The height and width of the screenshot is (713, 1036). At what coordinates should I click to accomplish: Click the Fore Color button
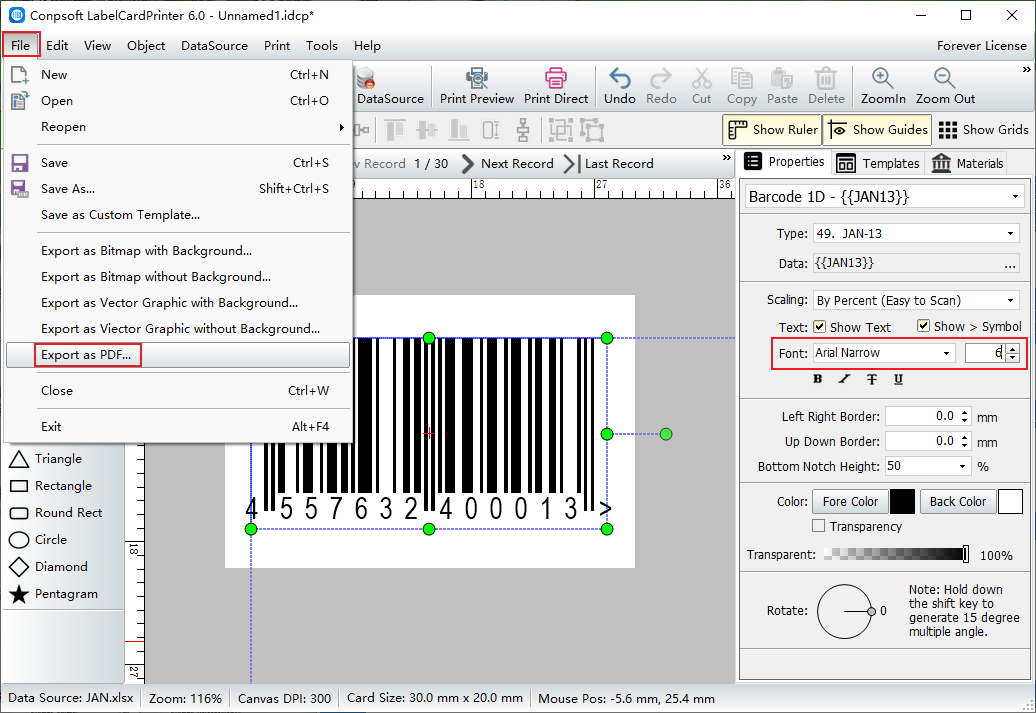(x=850, y=502)
